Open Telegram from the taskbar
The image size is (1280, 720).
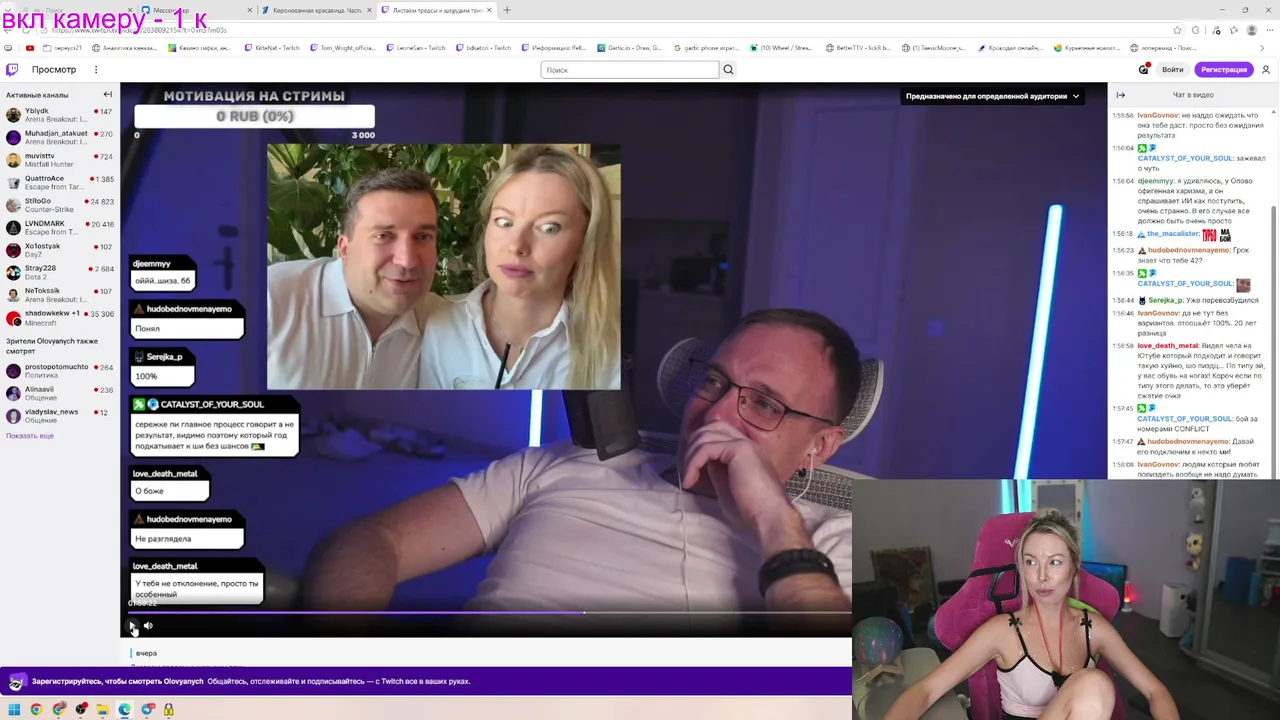point(148,710)
